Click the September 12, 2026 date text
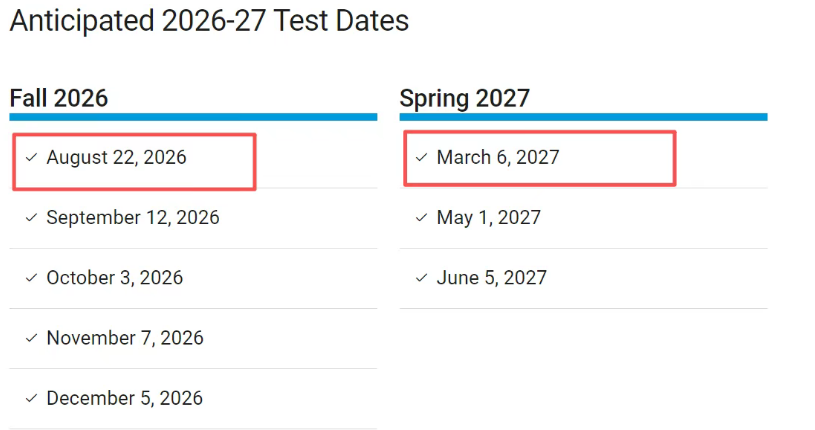 (133, 218)
